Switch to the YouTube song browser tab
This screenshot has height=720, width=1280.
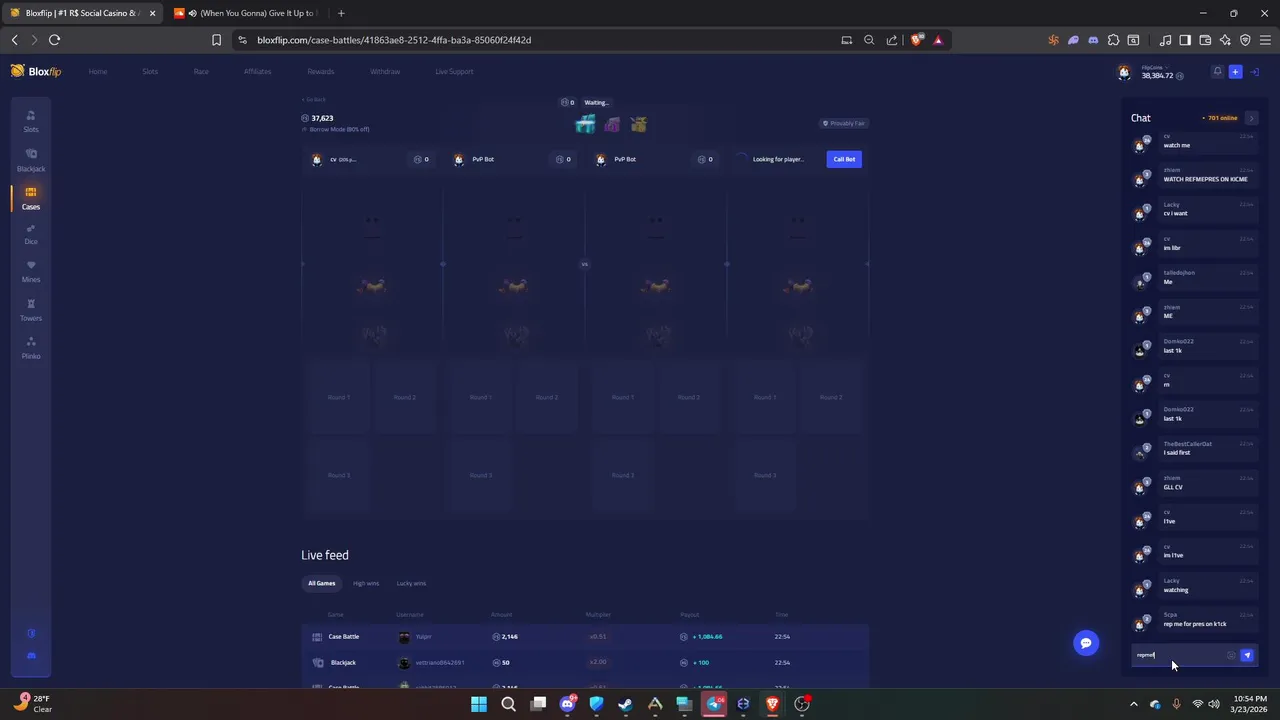point(245,13)
